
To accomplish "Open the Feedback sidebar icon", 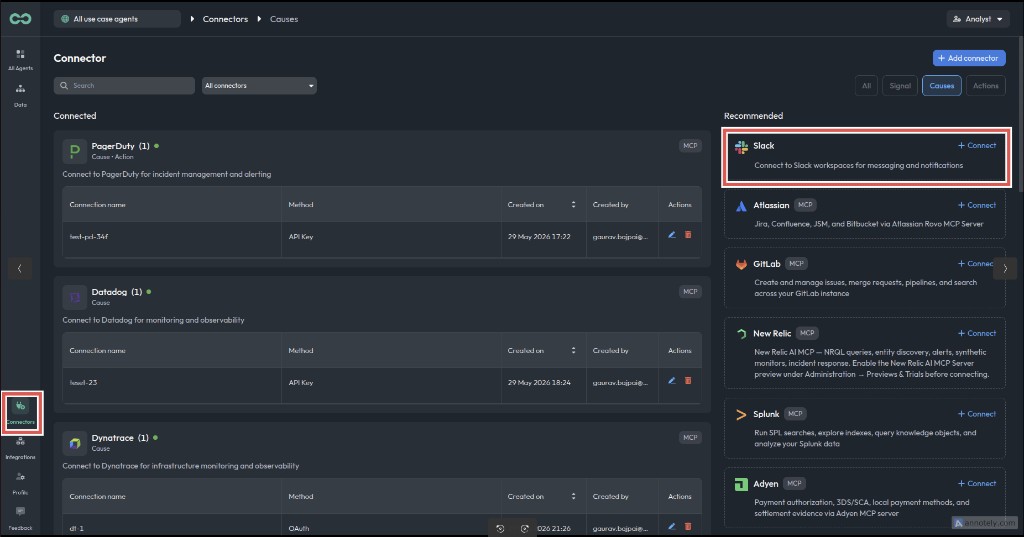I will pyautogui.click(x=20, y=518).
